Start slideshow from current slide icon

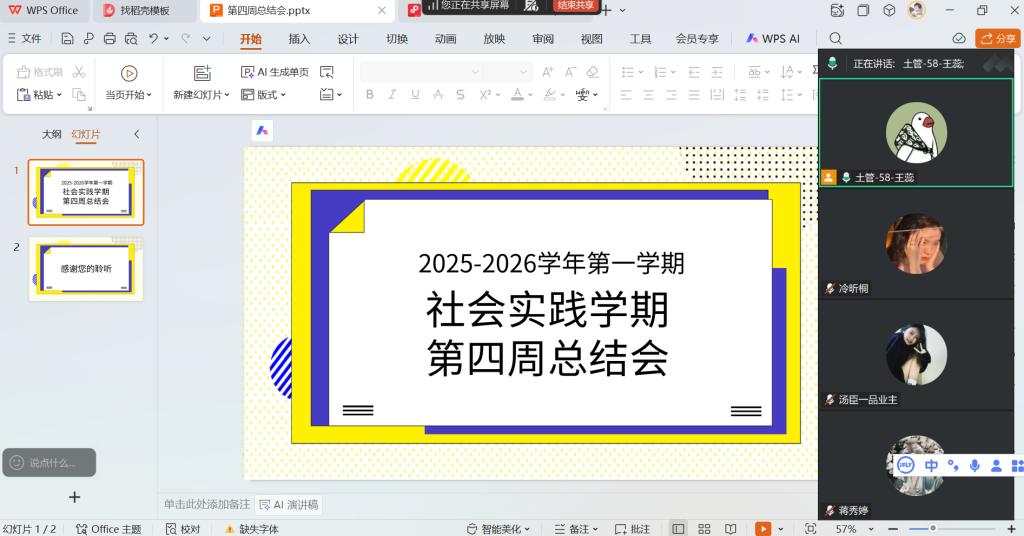tap(129, 73)
